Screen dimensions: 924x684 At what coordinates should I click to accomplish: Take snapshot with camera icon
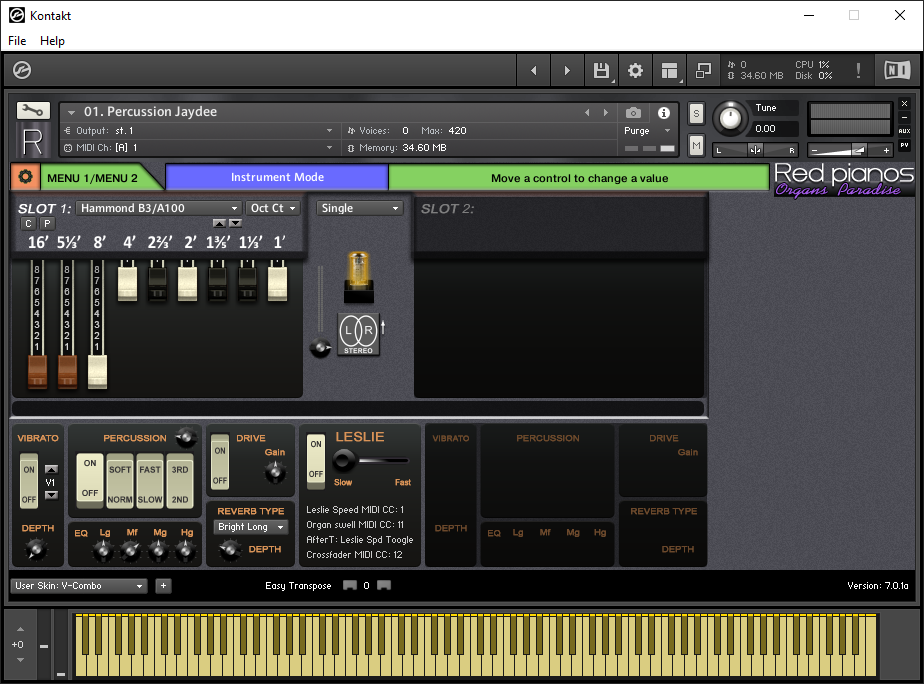click(633, 113)
